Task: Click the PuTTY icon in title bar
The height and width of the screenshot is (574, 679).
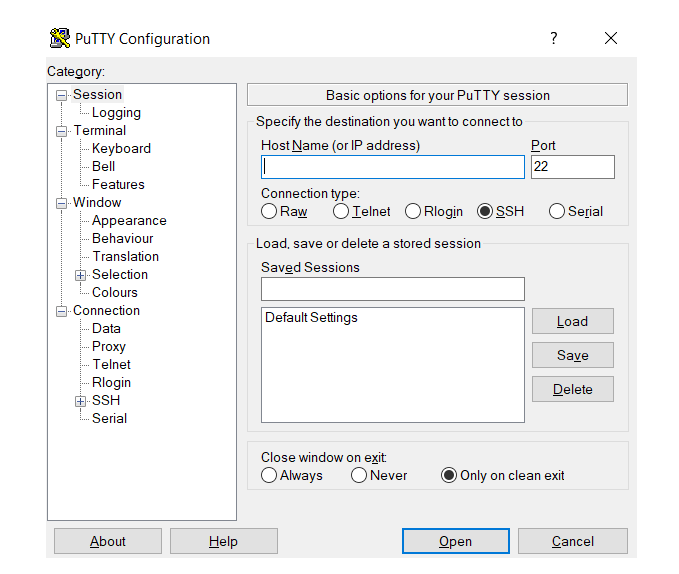Action: click(x=60, y=38)
